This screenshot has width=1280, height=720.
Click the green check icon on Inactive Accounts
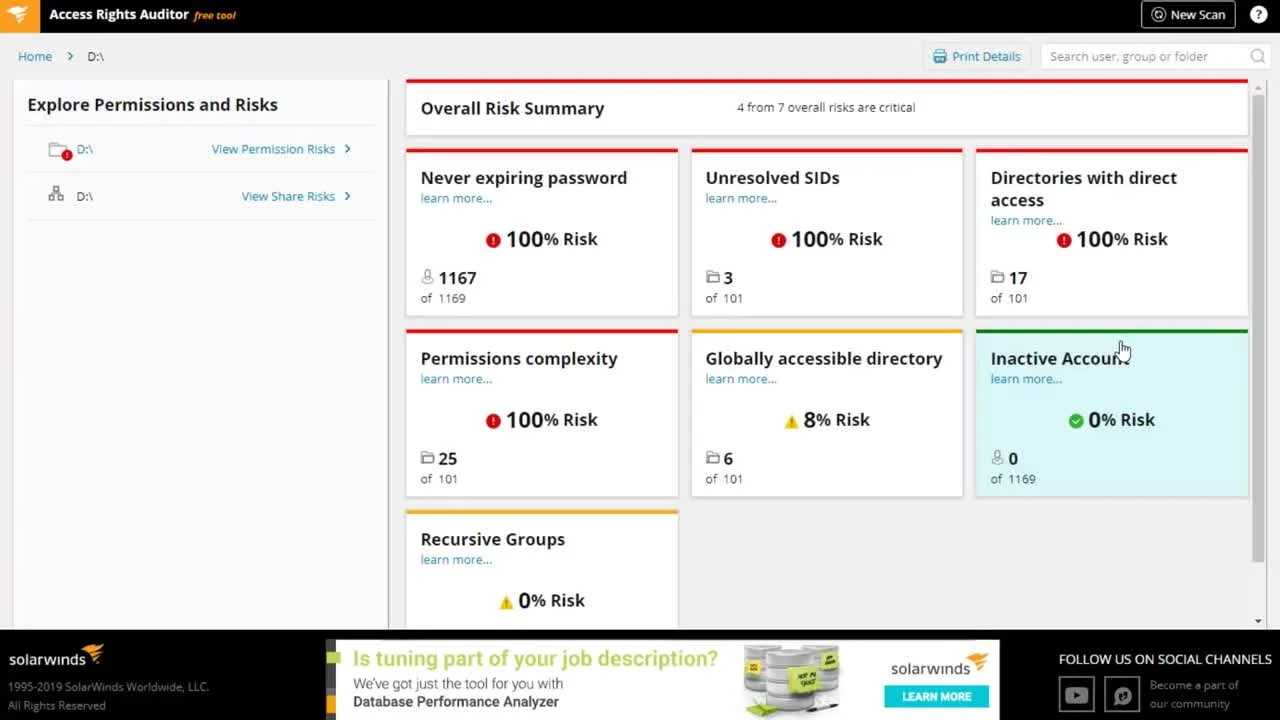pos(1076,421)
